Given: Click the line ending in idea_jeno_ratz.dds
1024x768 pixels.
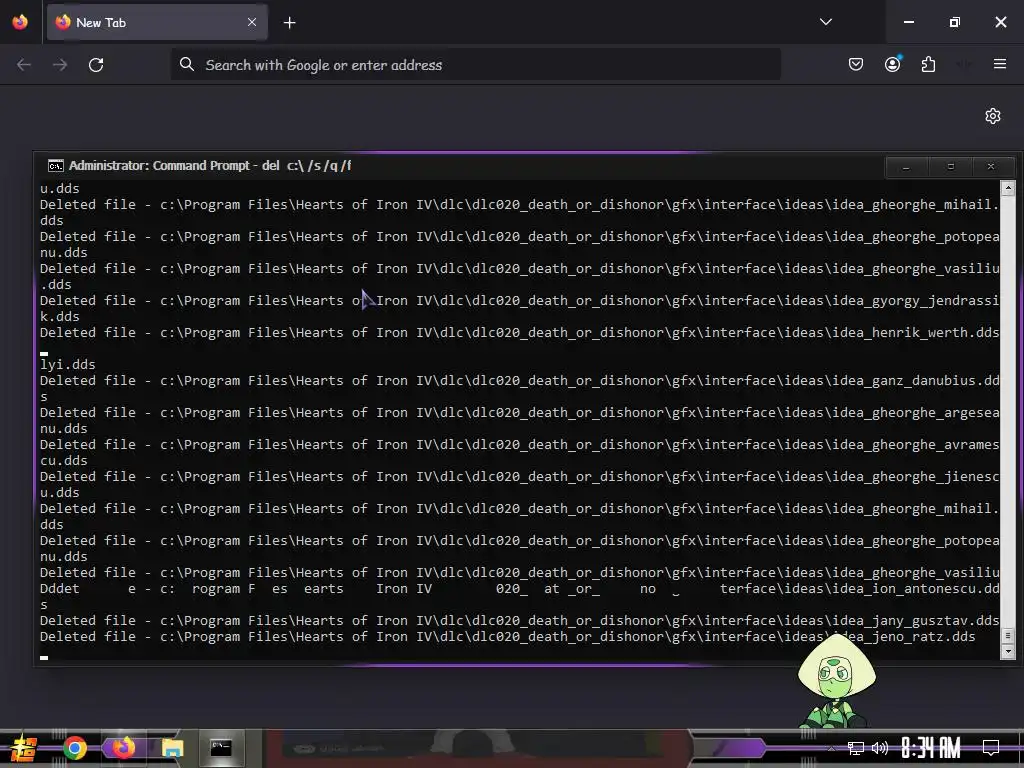Looking at the screenshot, I should click(507, 637).
